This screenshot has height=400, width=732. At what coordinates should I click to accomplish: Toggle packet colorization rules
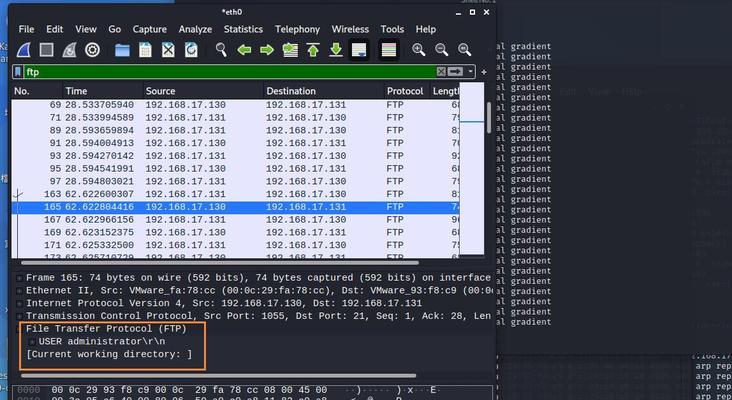(389, 50)
